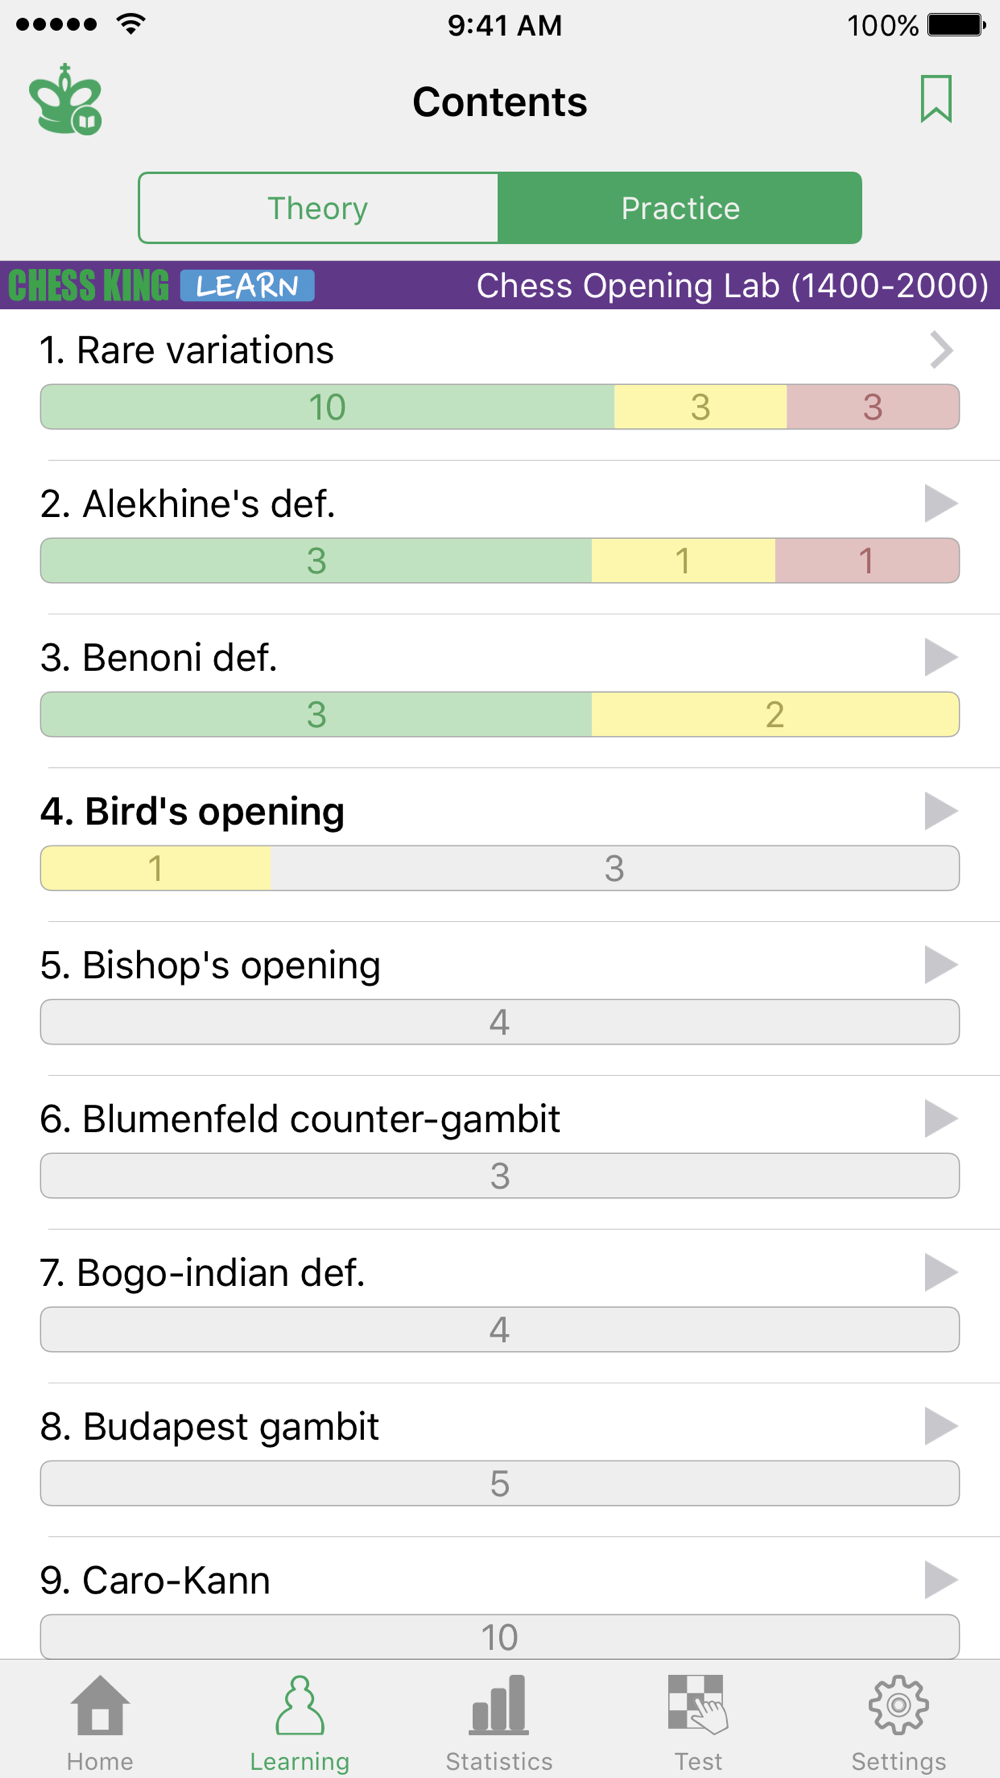Tap the green bookmark icon
The height and width of the screenshot is (1778, 1000).
[936, 99]
